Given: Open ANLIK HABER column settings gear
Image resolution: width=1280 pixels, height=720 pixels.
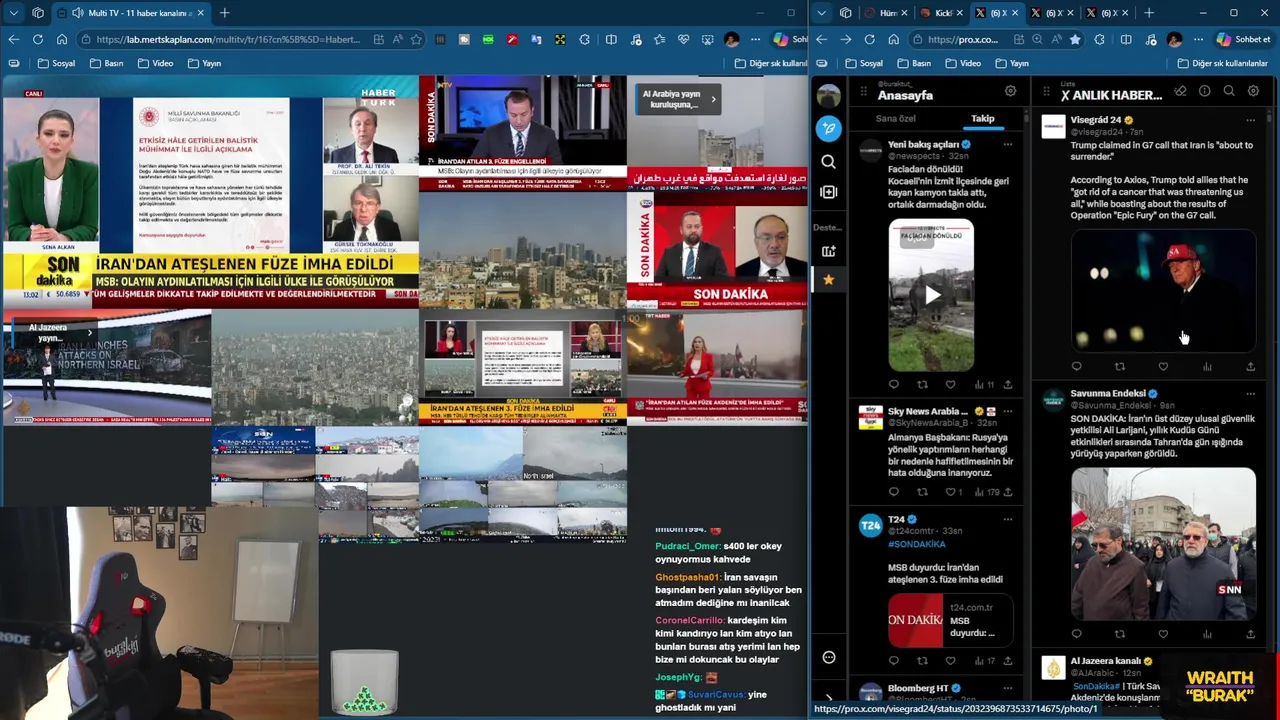Looking at the screenshot, I should click(x=1253, y=91).
